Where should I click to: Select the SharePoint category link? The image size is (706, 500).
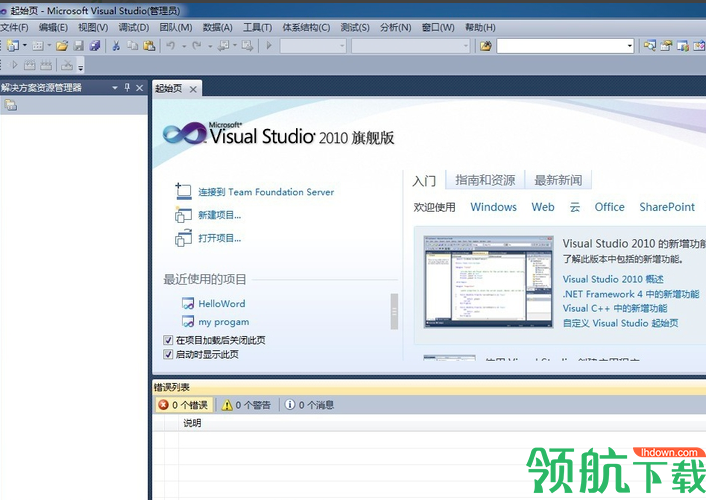point(667,207)
